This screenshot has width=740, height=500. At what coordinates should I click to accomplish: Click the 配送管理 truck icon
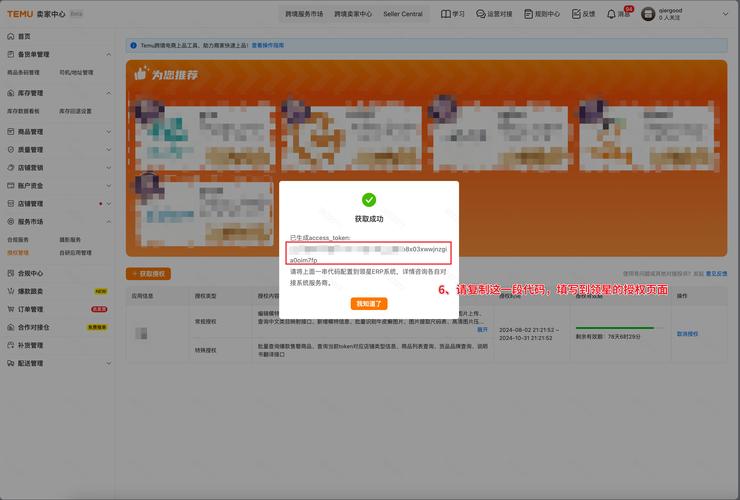click(10, 363)
